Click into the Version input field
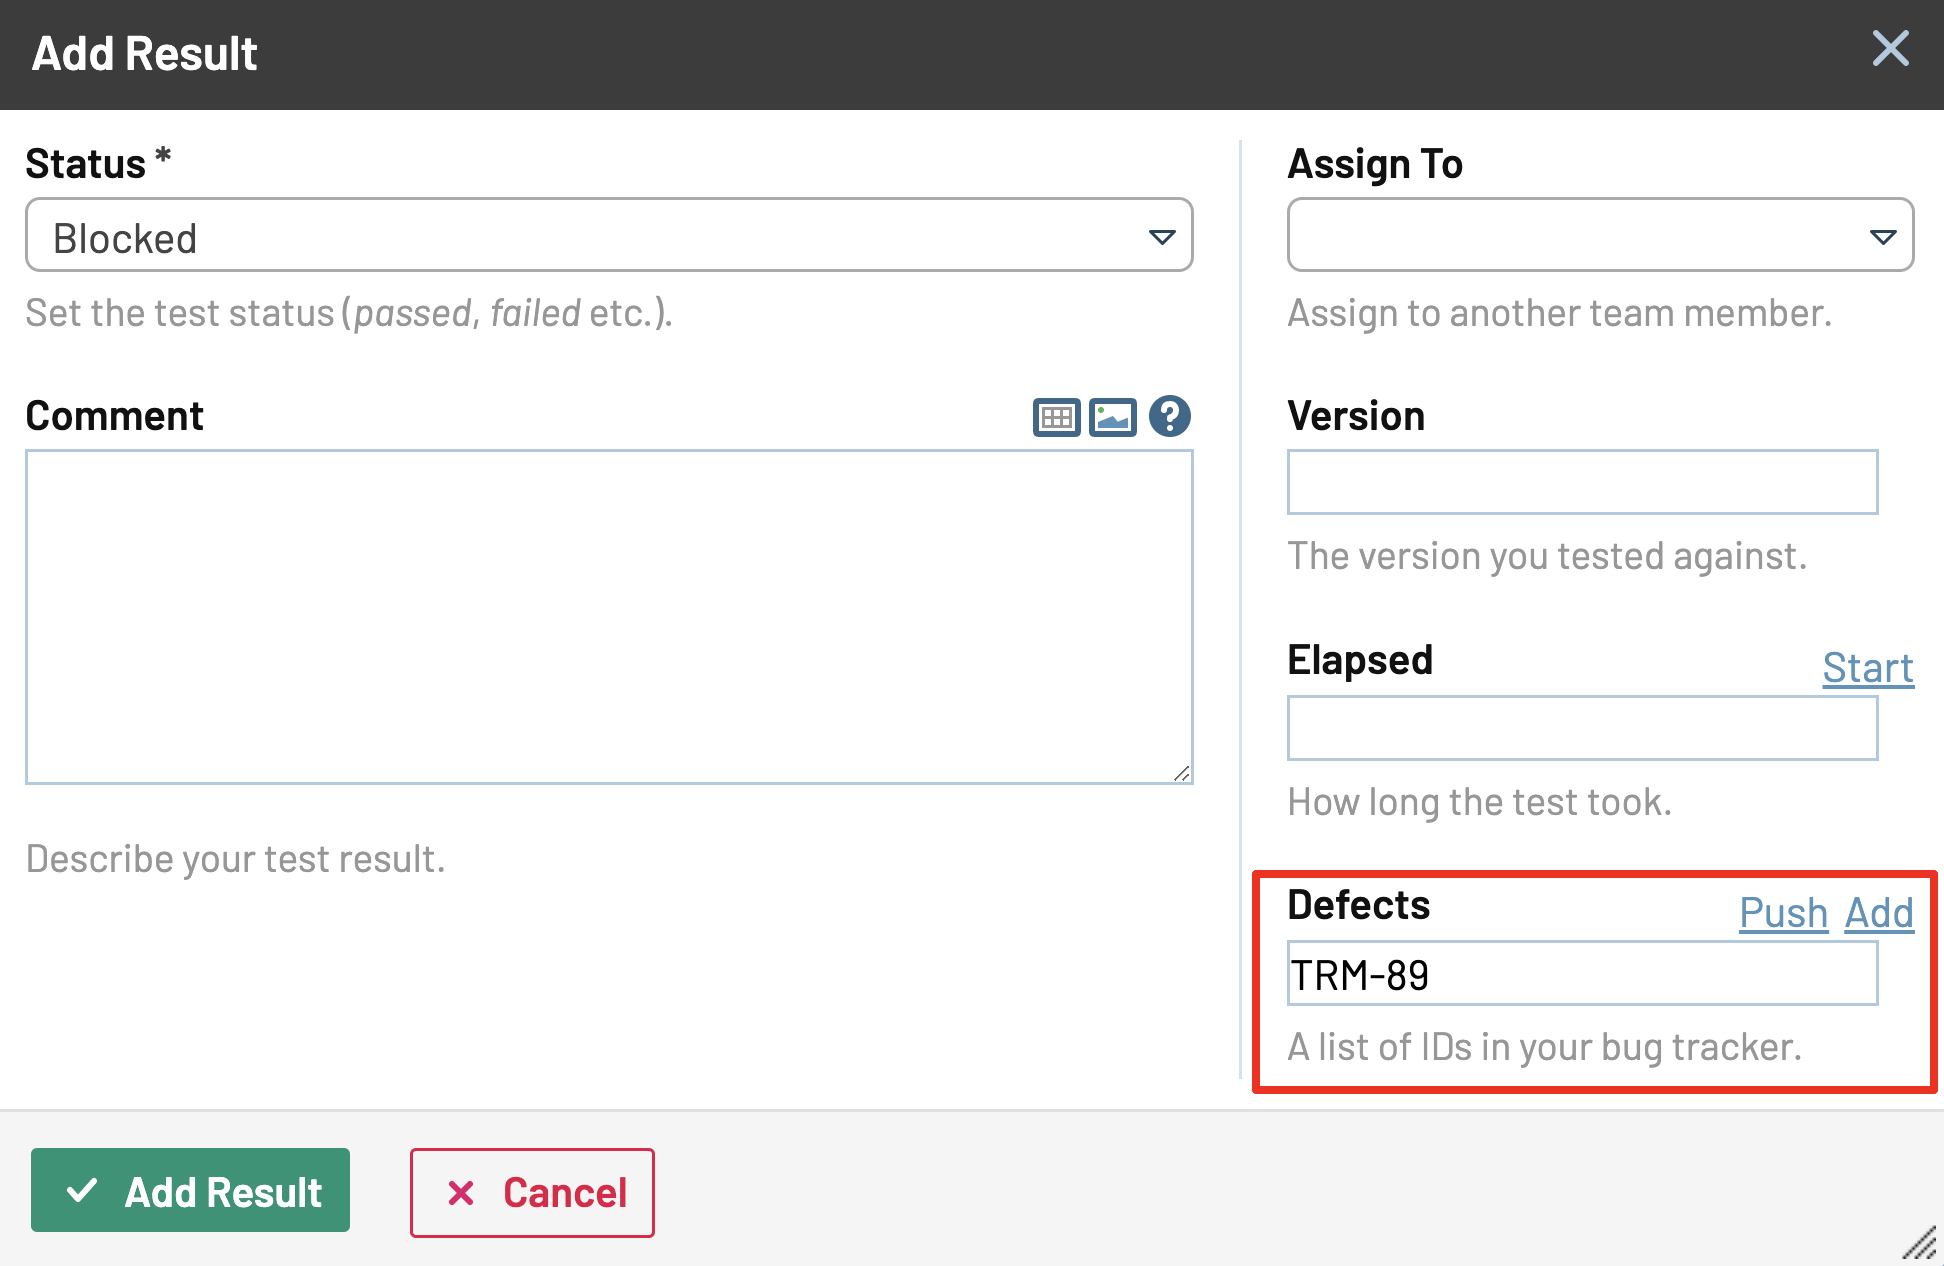Screen dimensions: 1944x1266 tap(1582, 482)
